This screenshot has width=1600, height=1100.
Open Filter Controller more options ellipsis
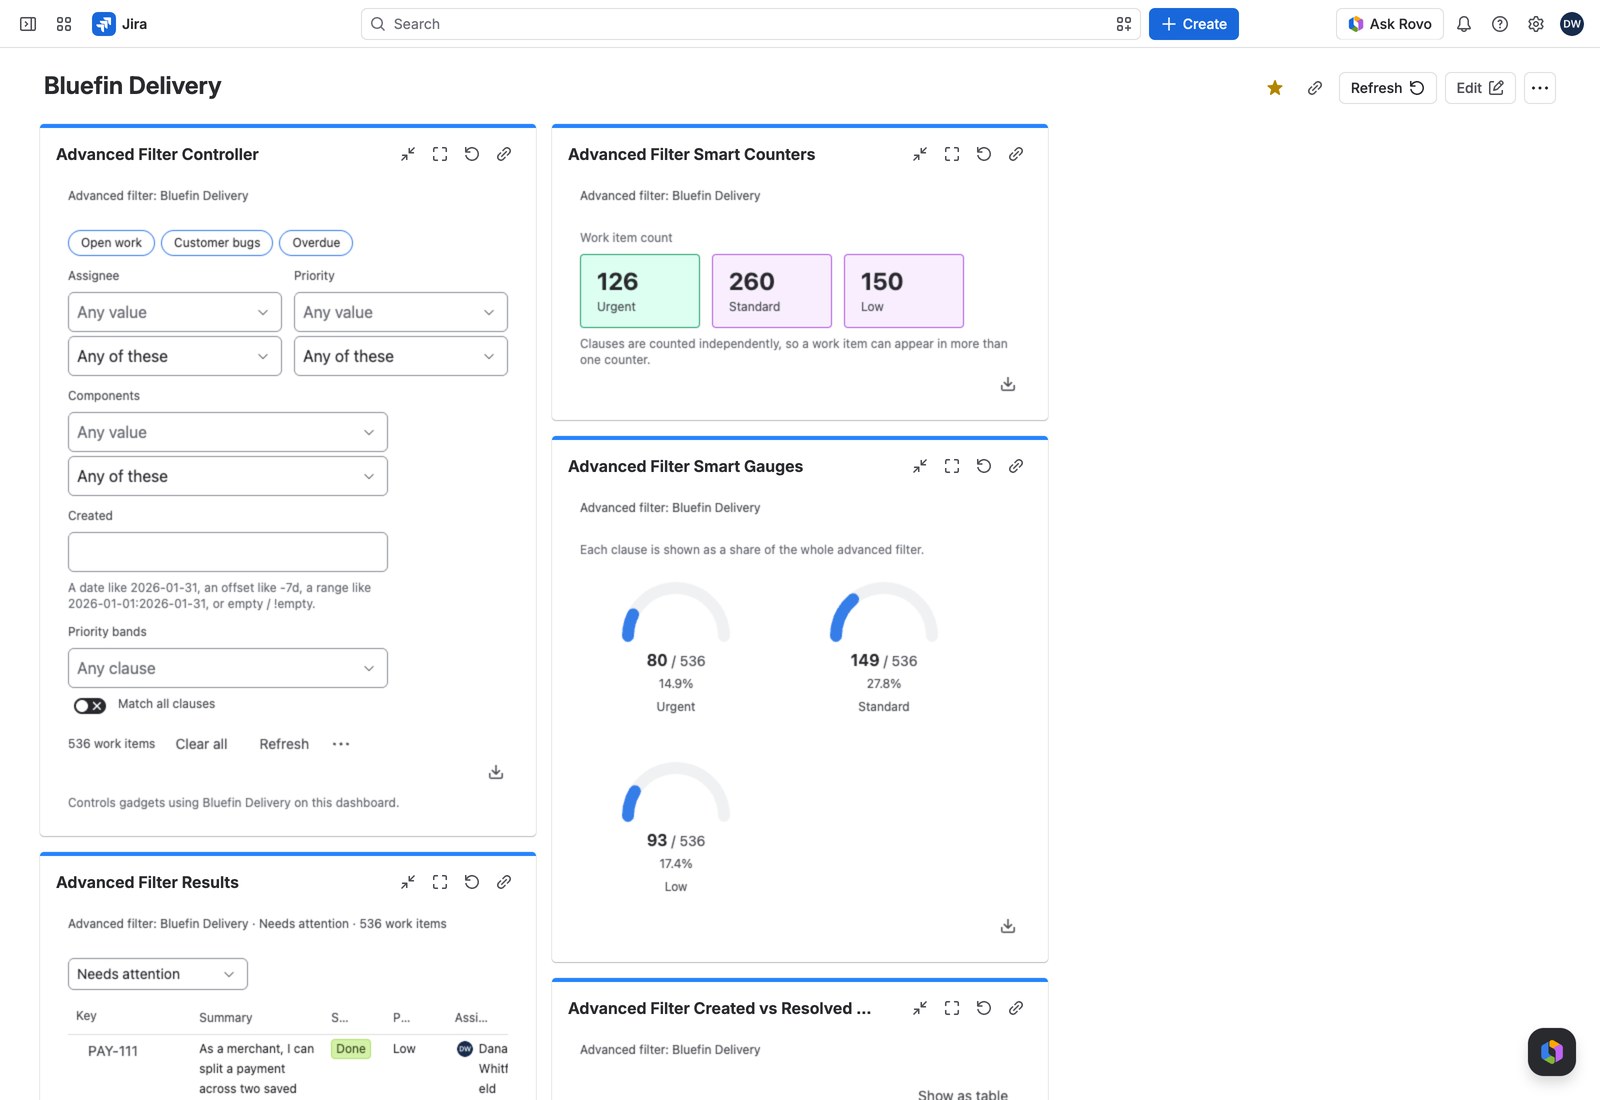(341, 744)
